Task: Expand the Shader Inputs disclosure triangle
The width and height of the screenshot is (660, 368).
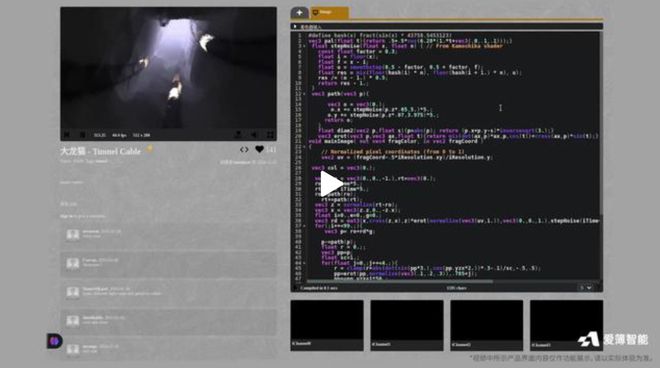Action: coord(295,27)
